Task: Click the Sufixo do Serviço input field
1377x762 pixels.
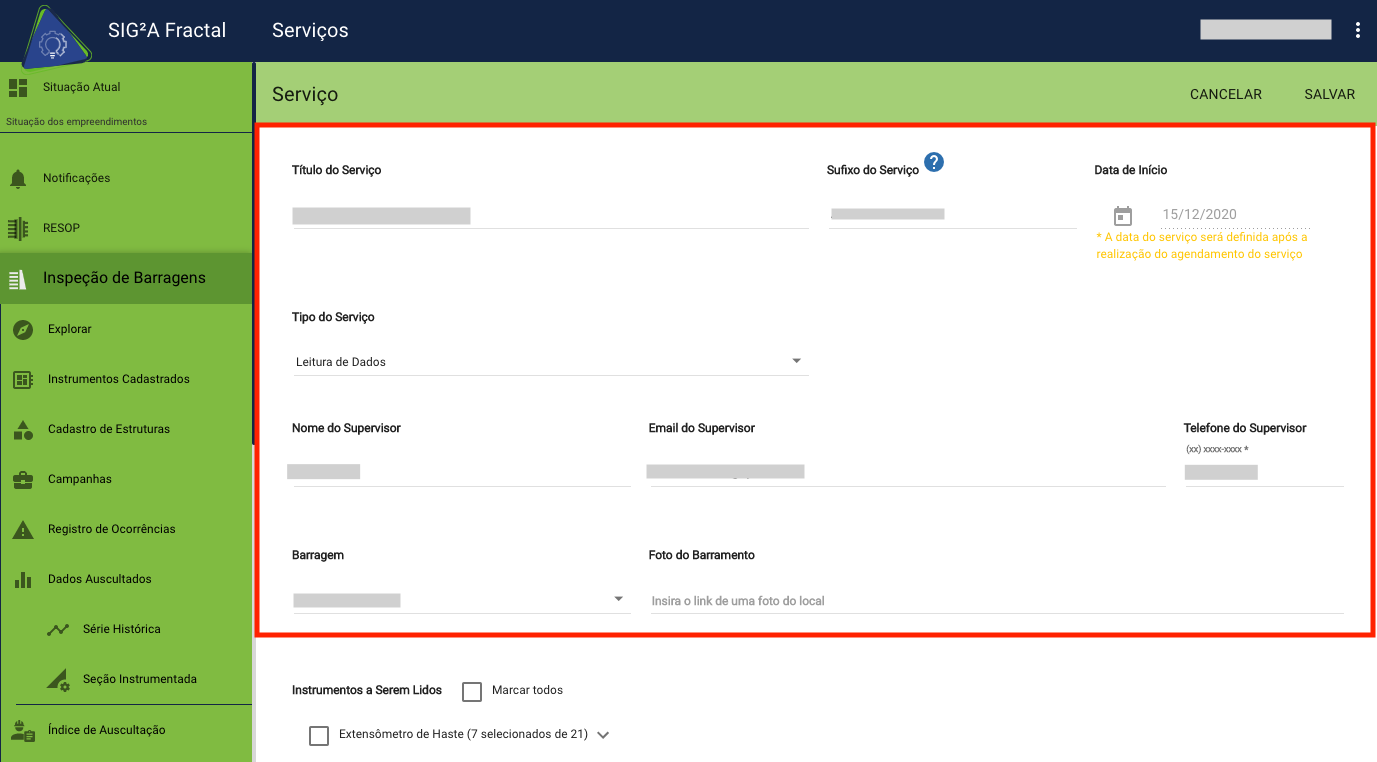Action: 952,214
